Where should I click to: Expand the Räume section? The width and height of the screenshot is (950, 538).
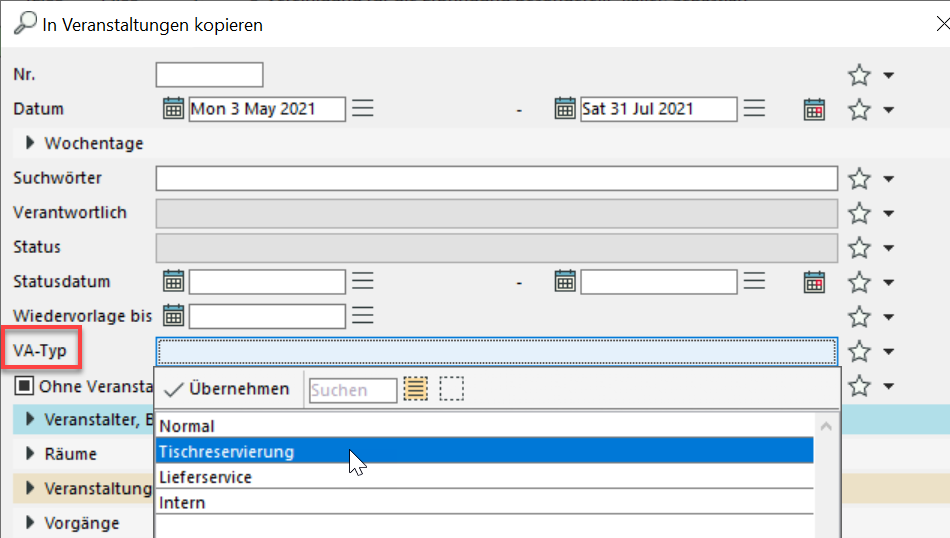pos(31,453)
